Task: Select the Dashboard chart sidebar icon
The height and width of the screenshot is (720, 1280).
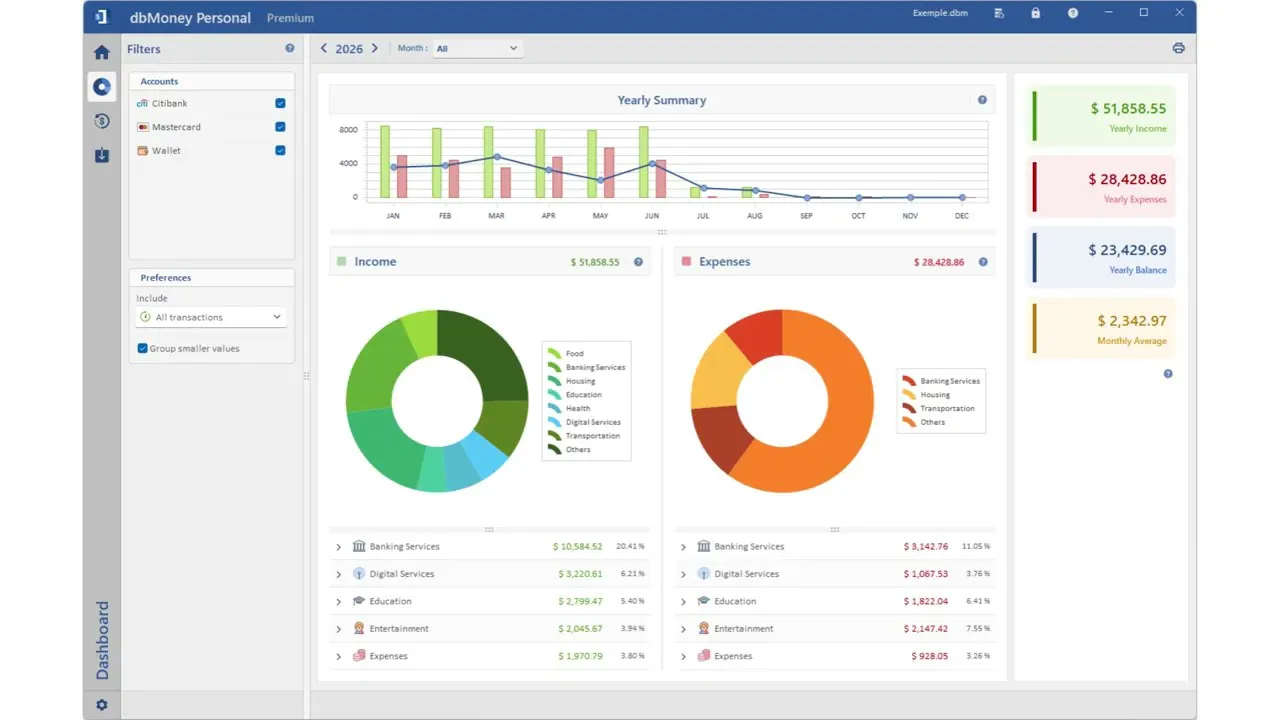Action: coord(101,87)
